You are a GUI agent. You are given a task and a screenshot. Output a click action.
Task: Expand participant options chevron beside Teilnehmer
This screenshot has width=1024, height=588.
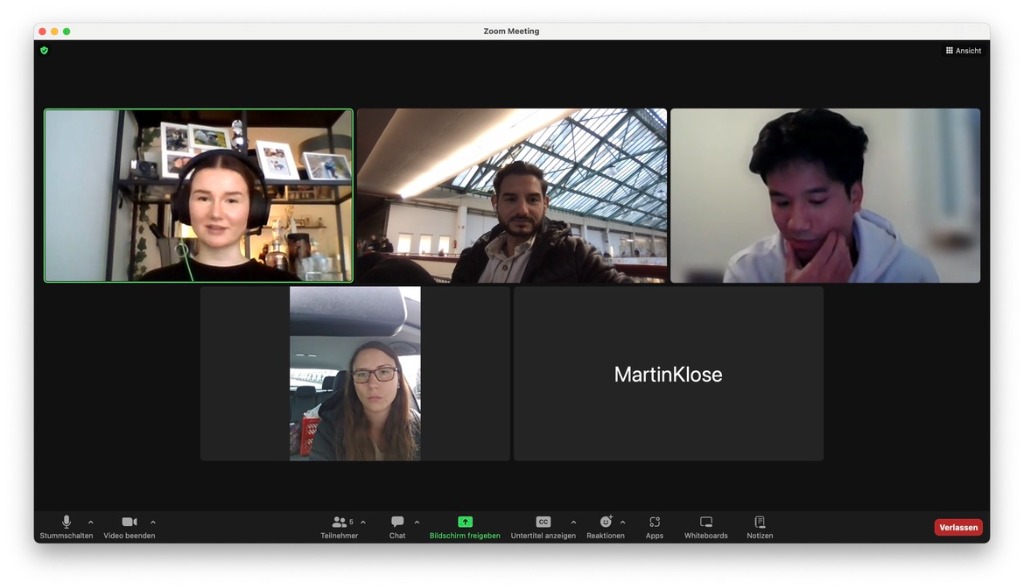pyautogui.click(x=362, y=521)
